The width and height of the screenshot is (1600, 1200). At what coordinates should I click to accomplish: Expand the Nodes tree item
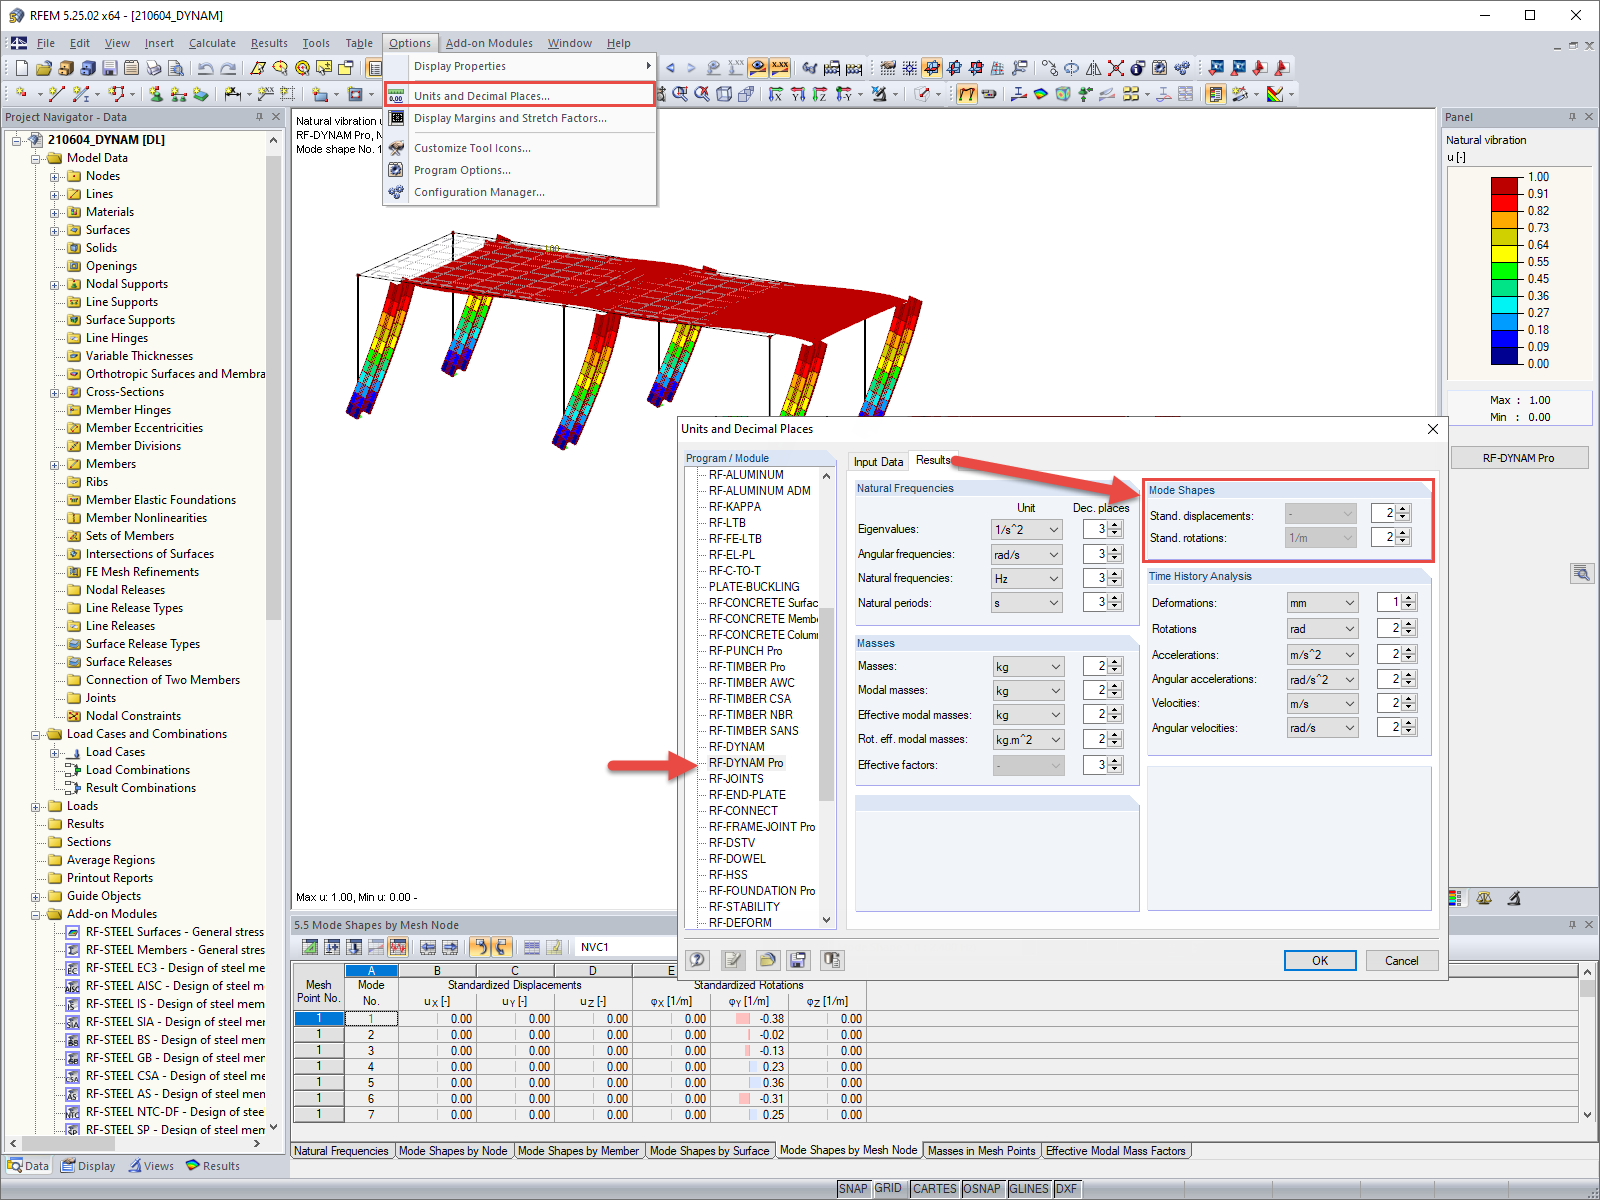[55, 176]
